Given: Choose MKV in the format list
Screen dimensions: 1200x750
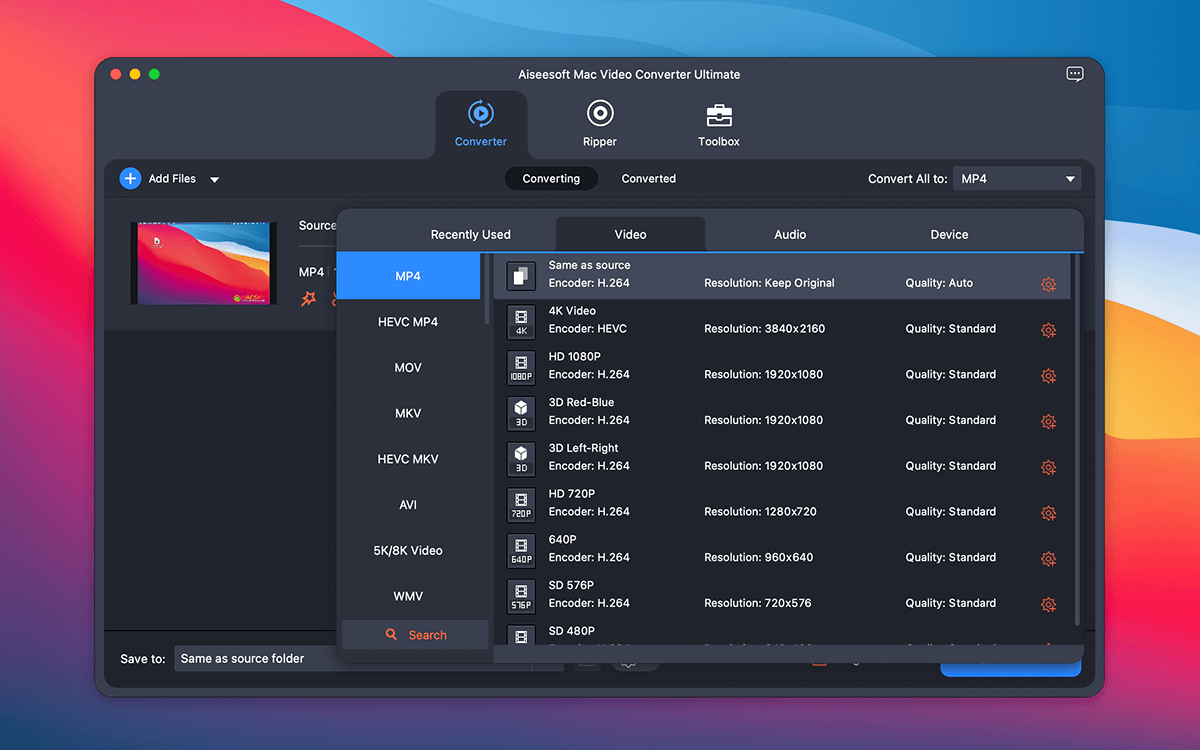Looking at the screenshot, I should click(408, 413).
